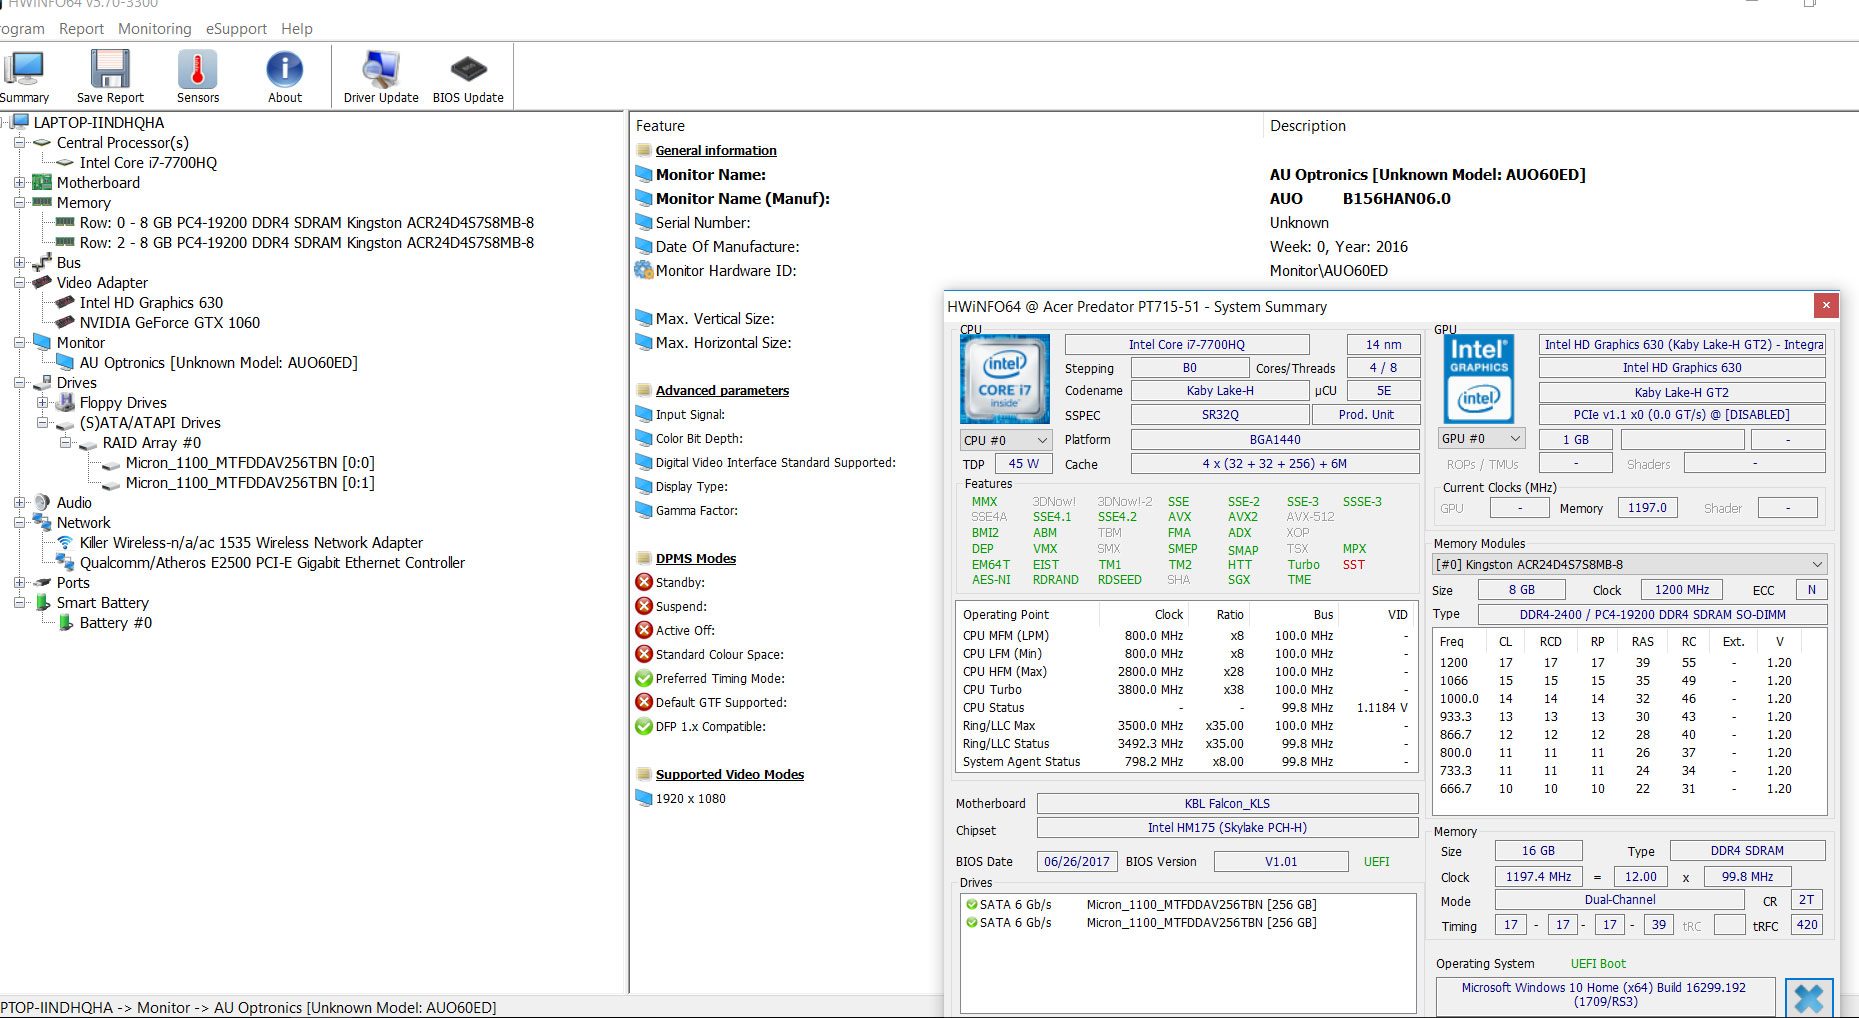Select Intel Core i7-7700HQ in tree
1859x1018 pixels.
click(x=148, y=162)
